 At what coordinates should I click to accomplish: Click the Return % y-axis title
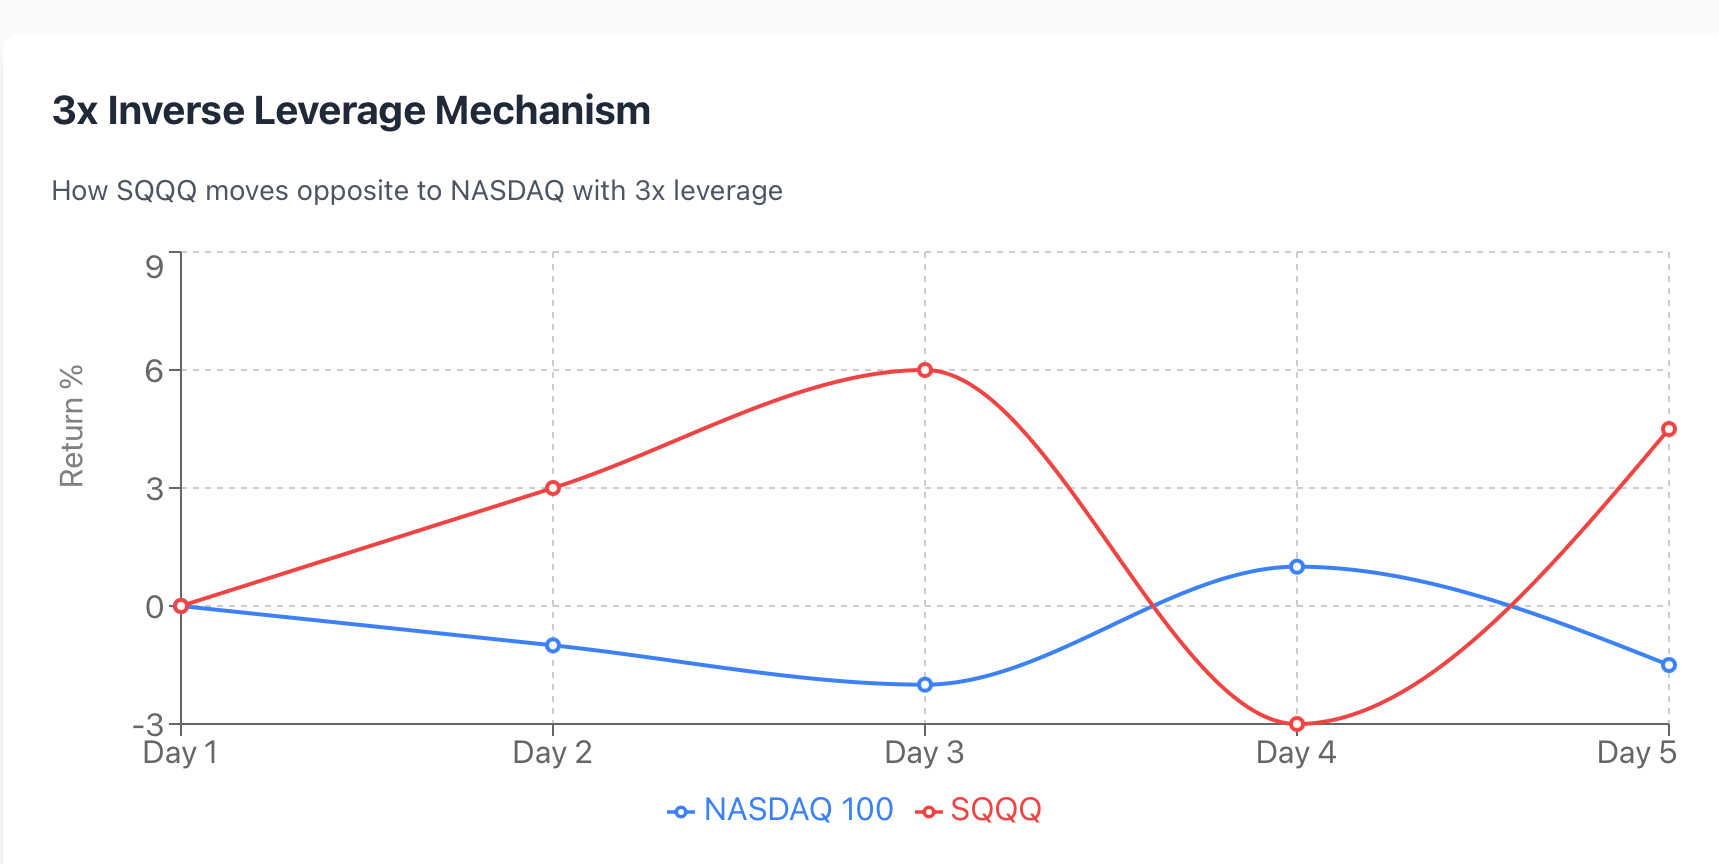pos(71,426)
